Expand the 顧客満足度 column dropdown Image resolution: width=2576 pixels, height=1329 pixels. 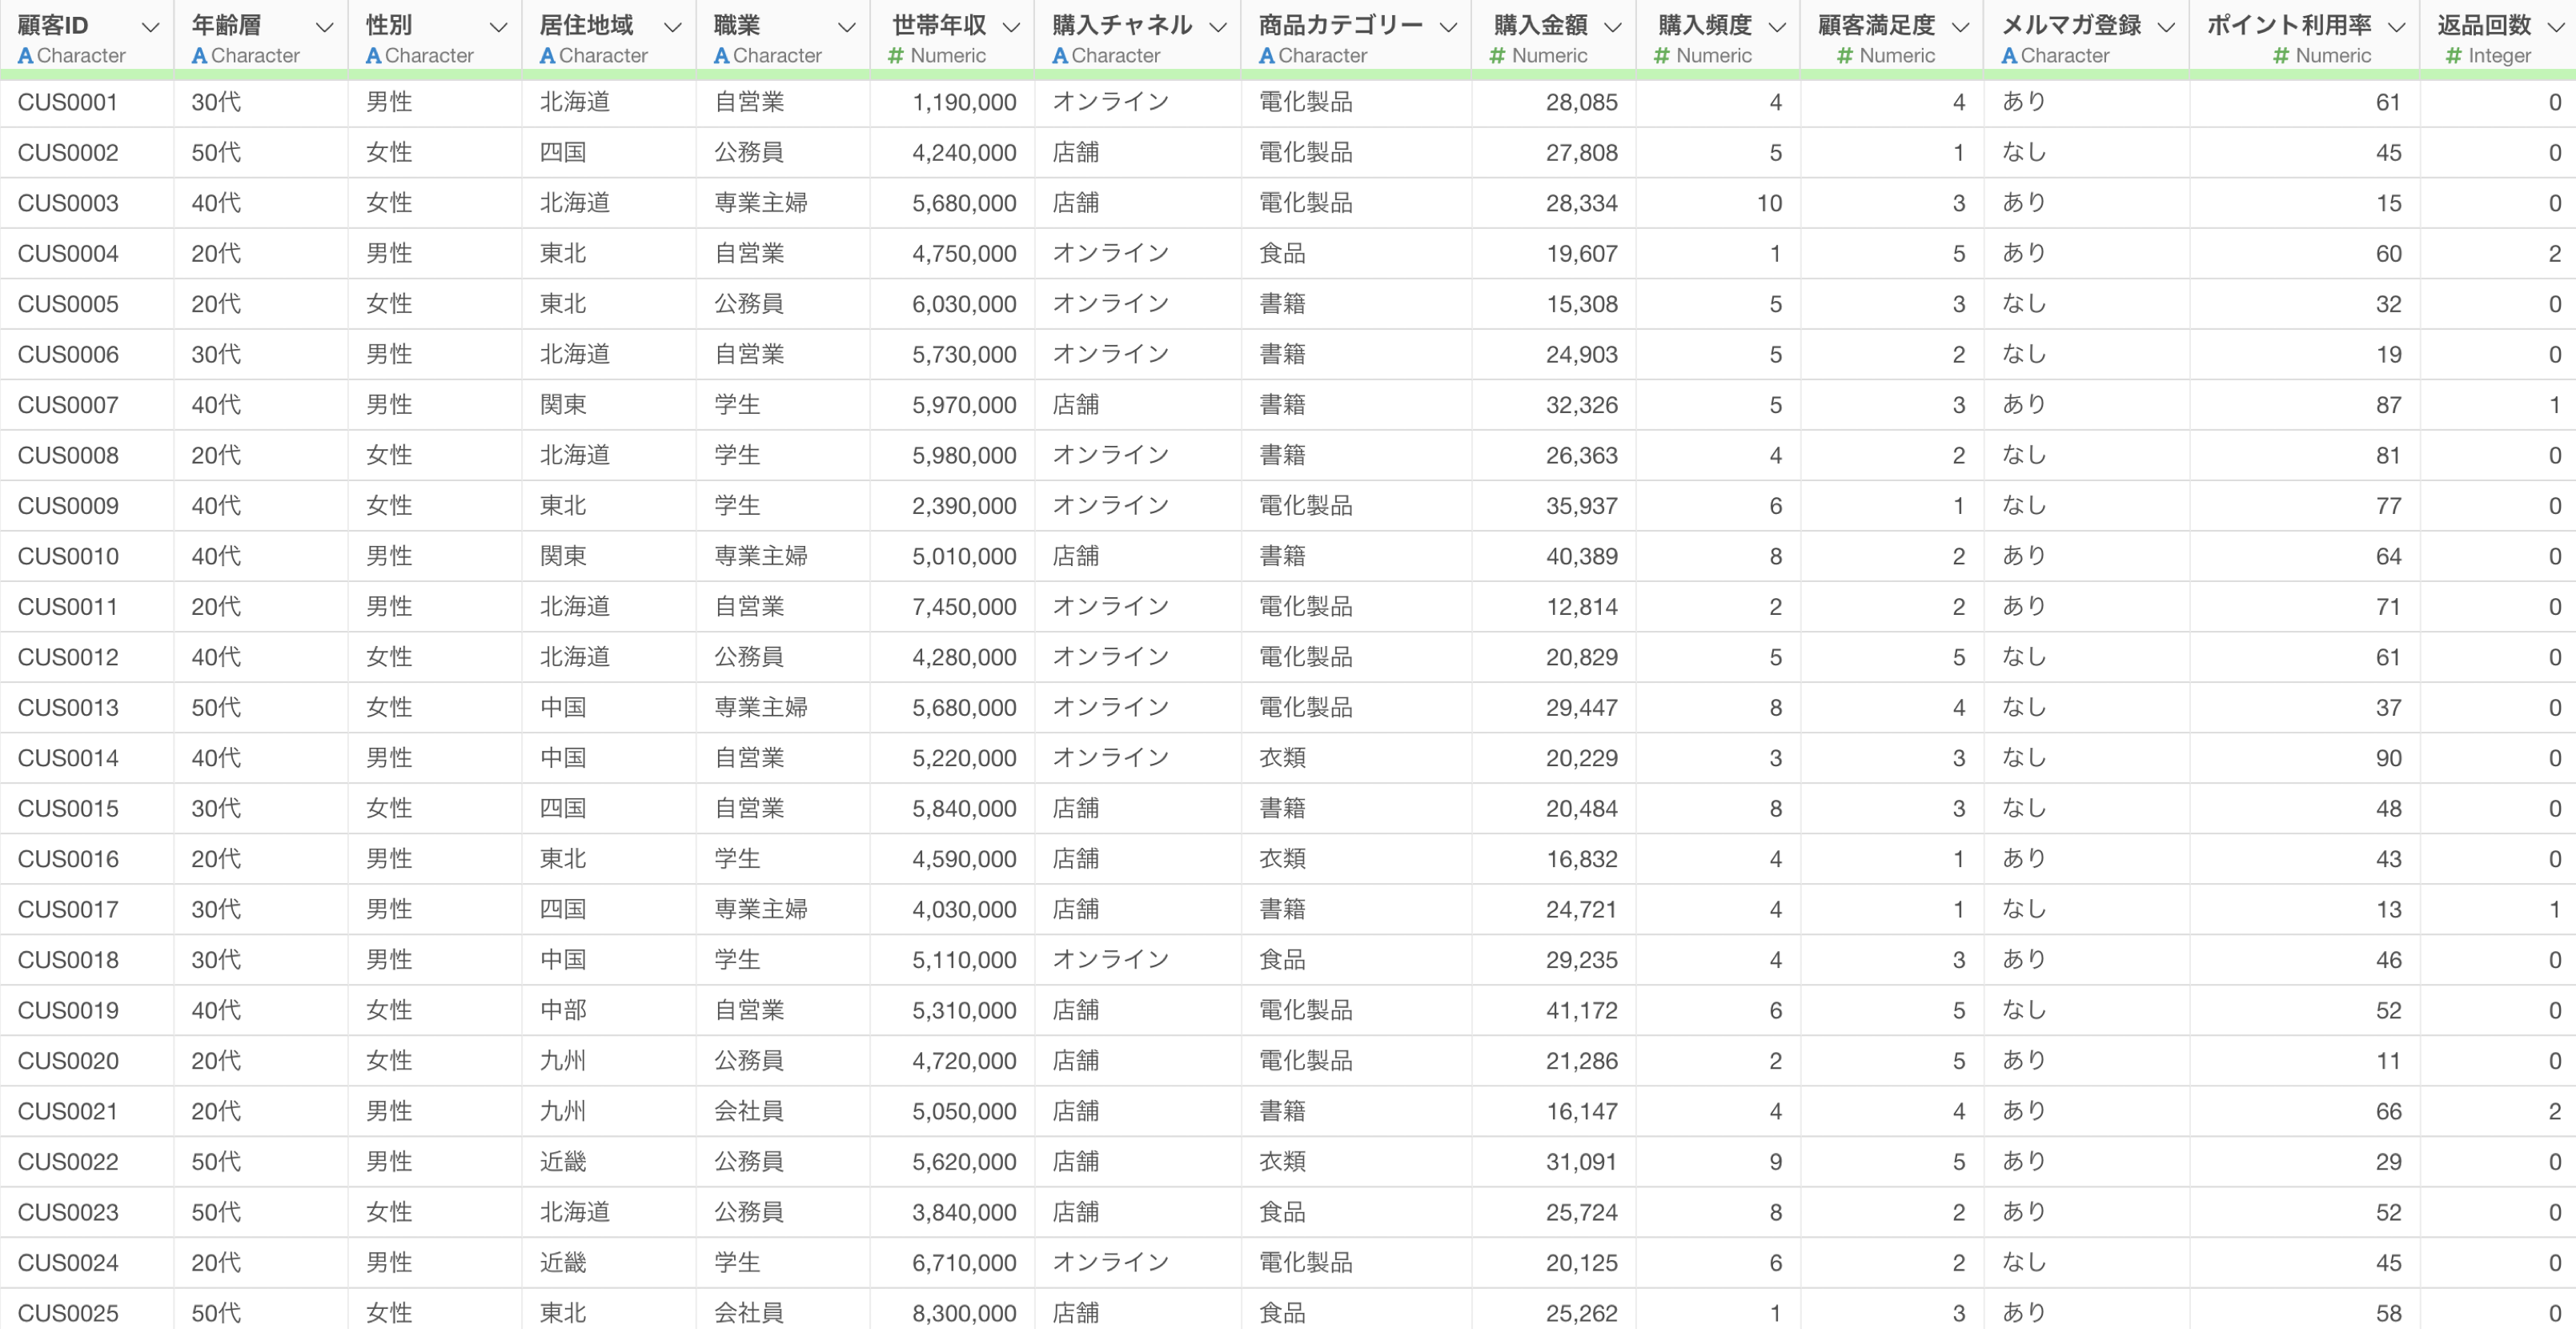click(1960, 27)
